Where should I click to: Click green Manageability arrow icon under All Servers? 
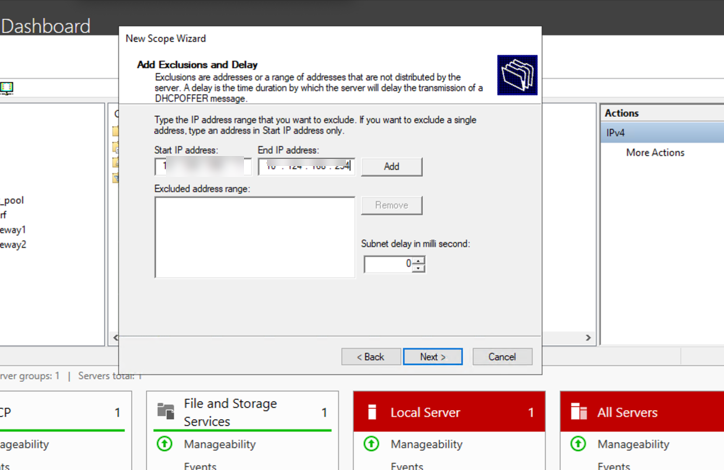point(578,444)
